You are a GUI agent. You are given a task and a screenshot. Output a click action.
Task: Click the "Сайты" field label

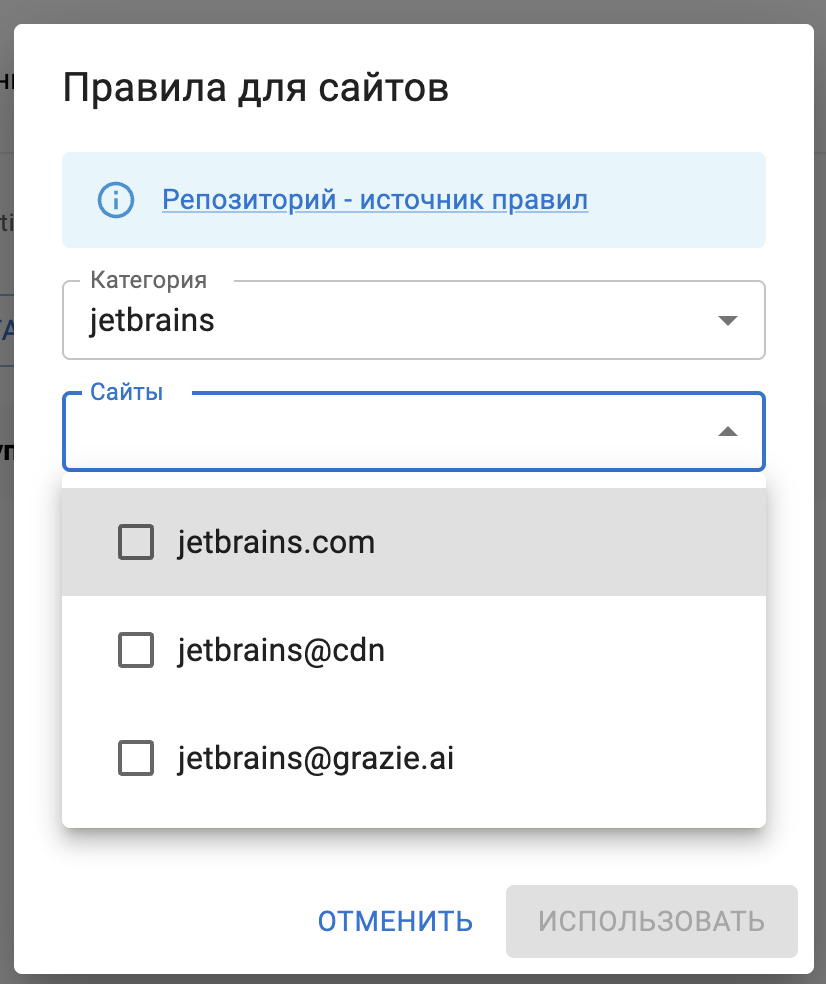point(126,392)
